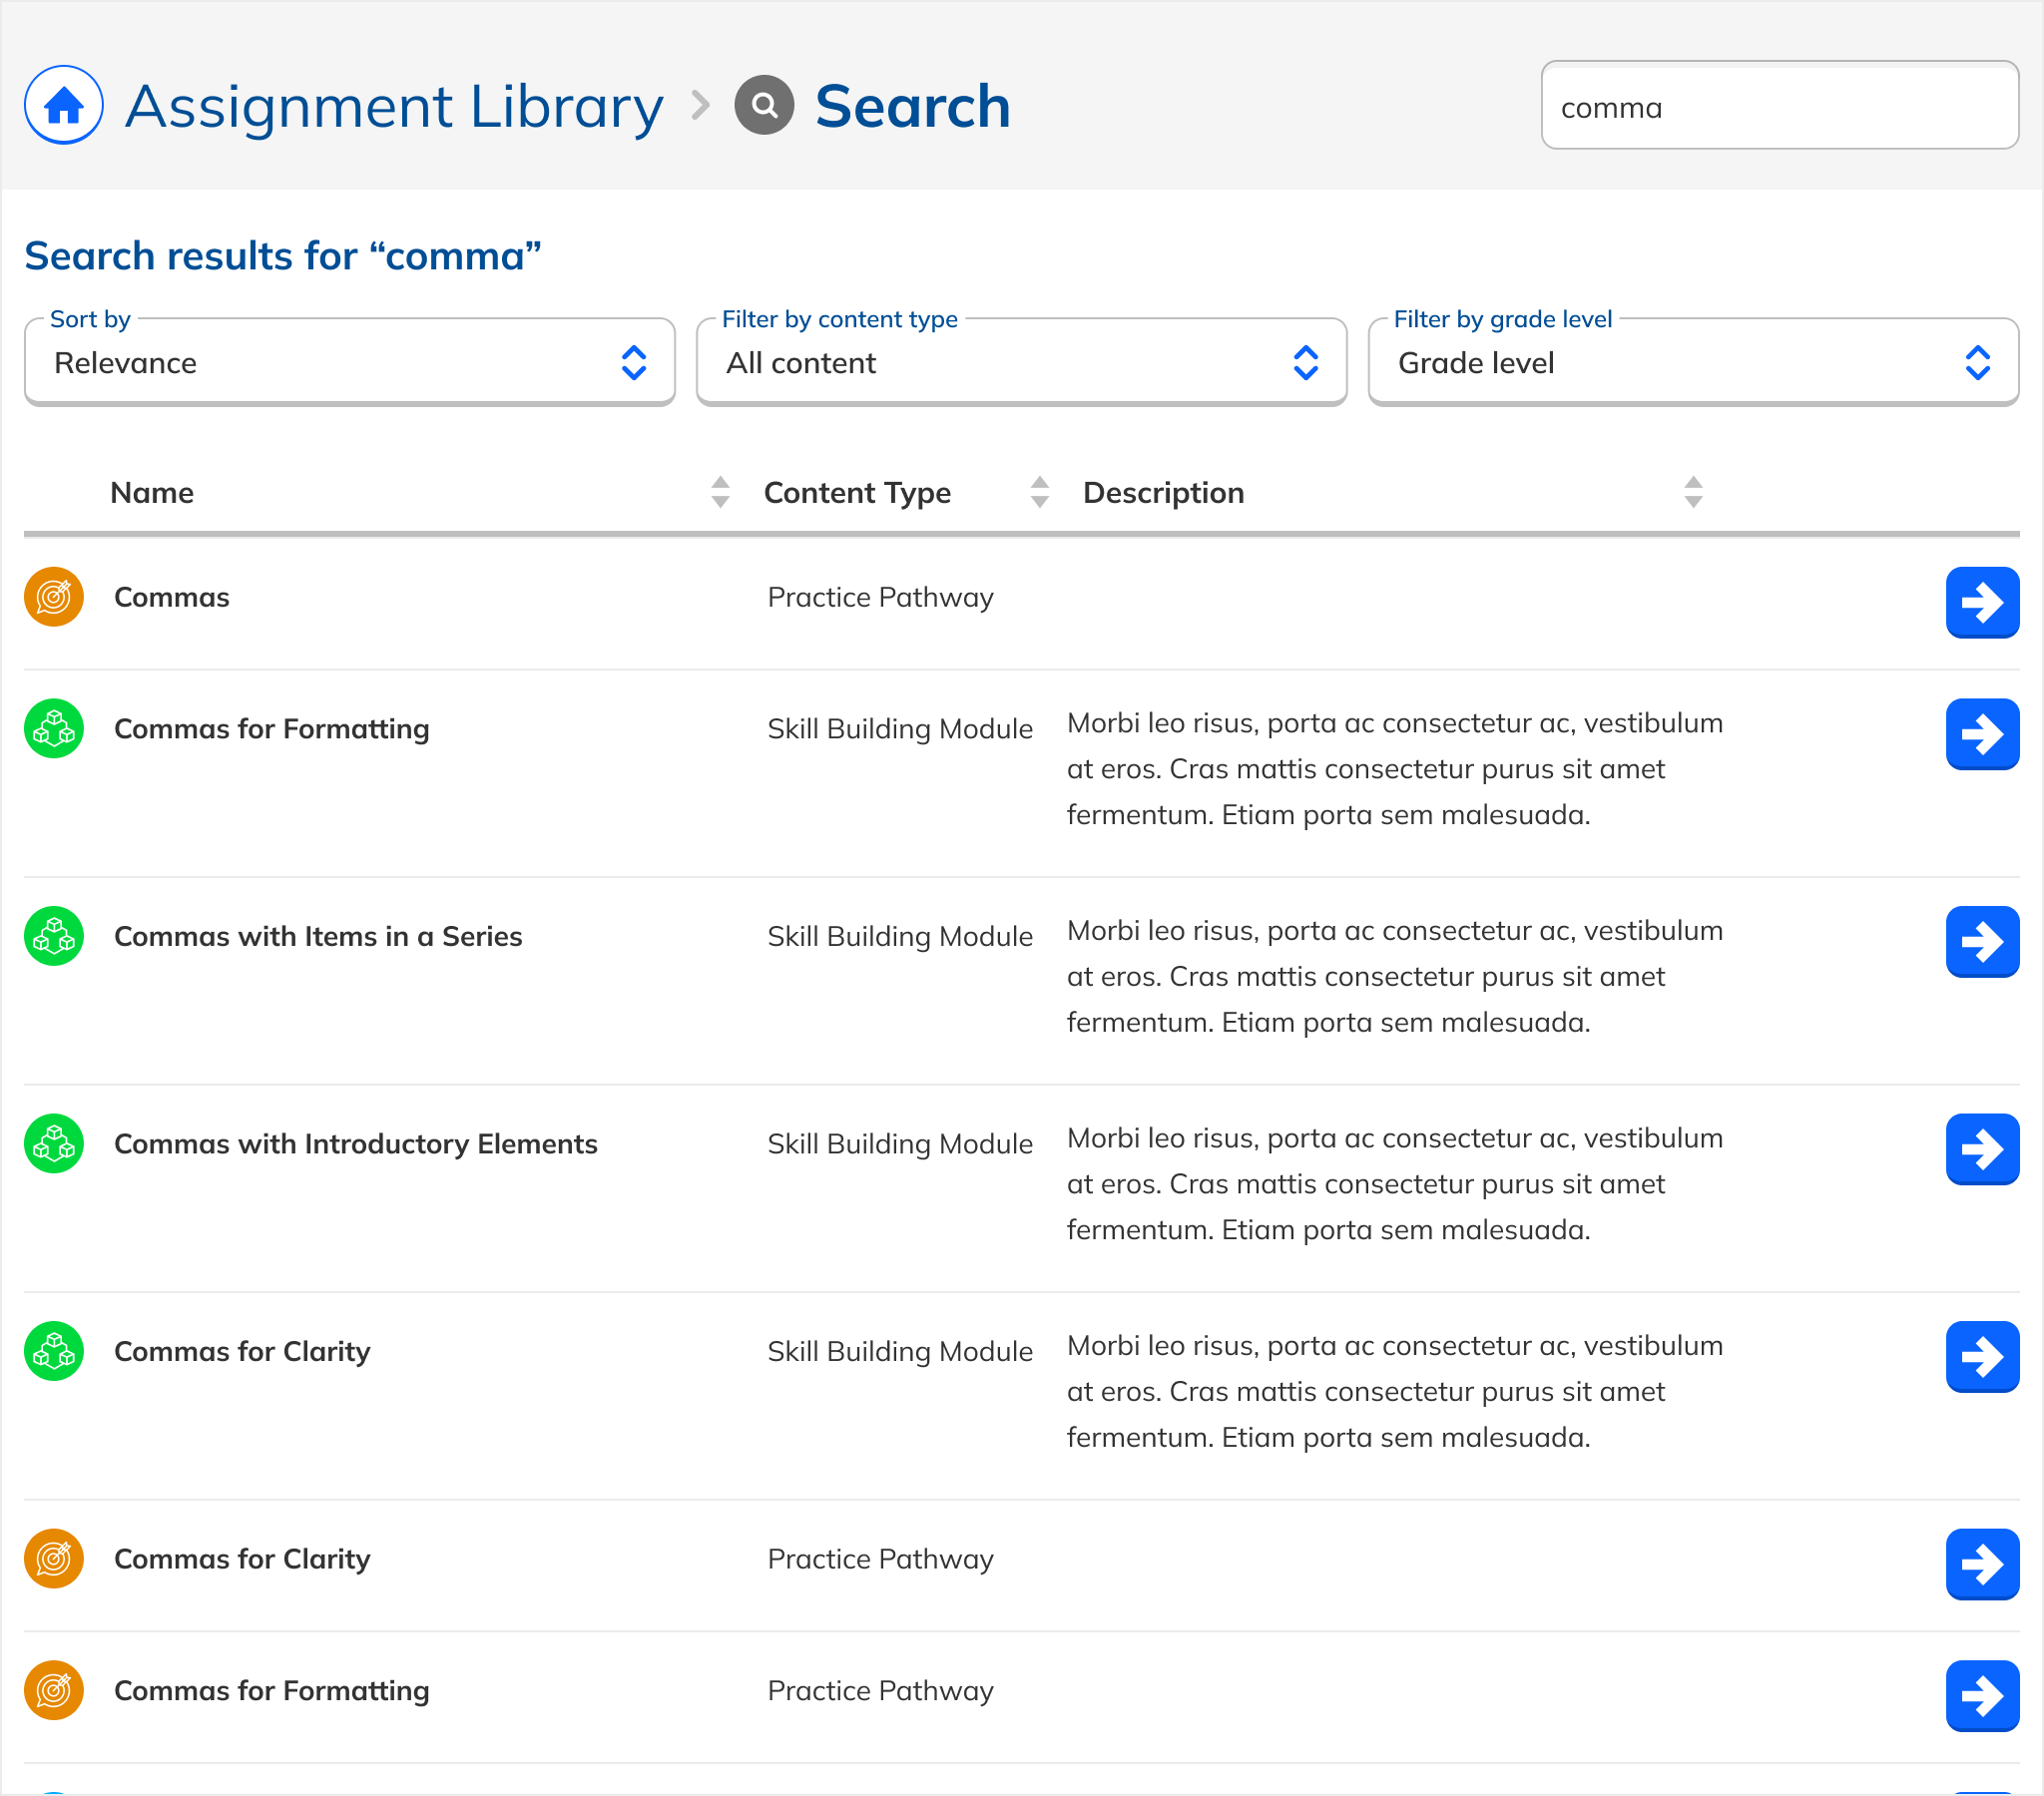The width and height of the screenshot is (2044, 1796).
Task: Sort results by Description column
Action: 1692,492
